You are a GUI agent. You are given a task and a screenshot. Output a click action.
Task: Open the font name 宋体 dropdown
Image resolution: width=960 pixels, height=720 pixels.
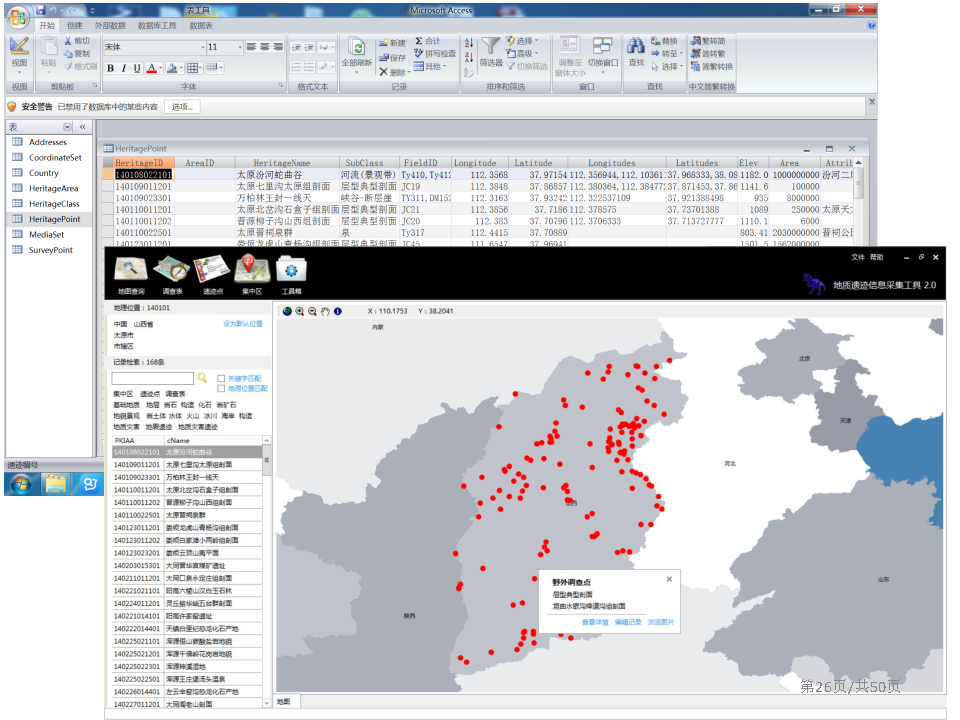[x=203, y=47]
